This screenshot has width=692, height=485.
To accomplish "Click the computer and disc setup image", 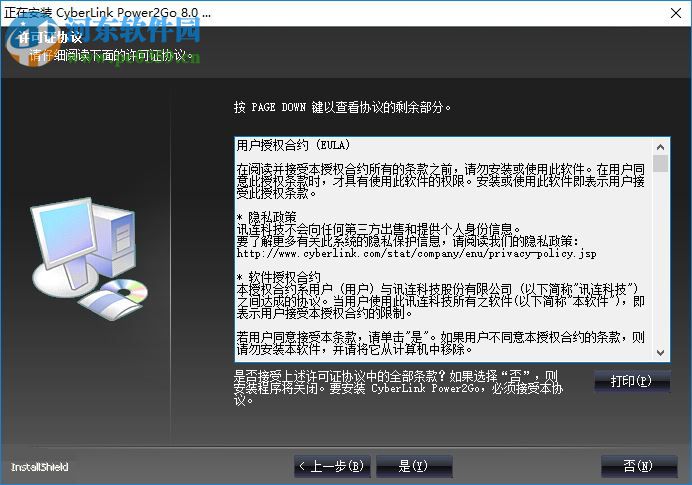I will pyautogui.click(x=90, y=257).
